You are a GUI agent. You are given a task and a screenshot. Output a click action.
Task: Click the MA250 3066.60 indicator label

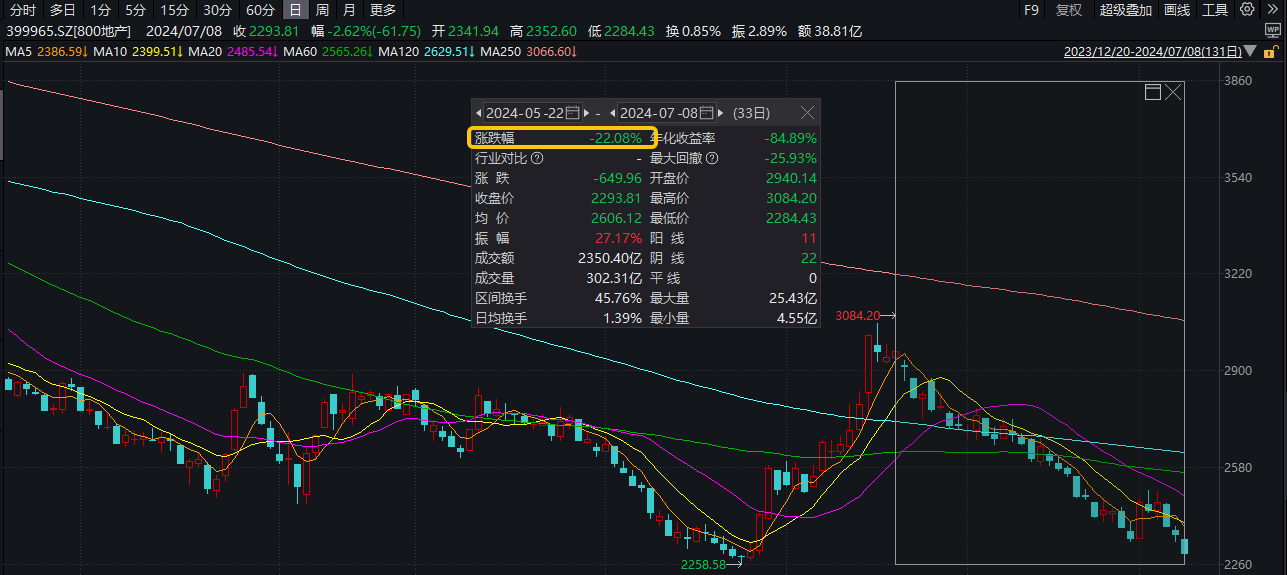529,51
